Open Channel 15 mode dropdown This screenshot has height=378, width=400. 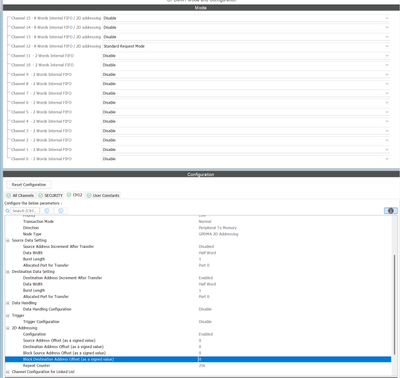click(x=246, y=18)
